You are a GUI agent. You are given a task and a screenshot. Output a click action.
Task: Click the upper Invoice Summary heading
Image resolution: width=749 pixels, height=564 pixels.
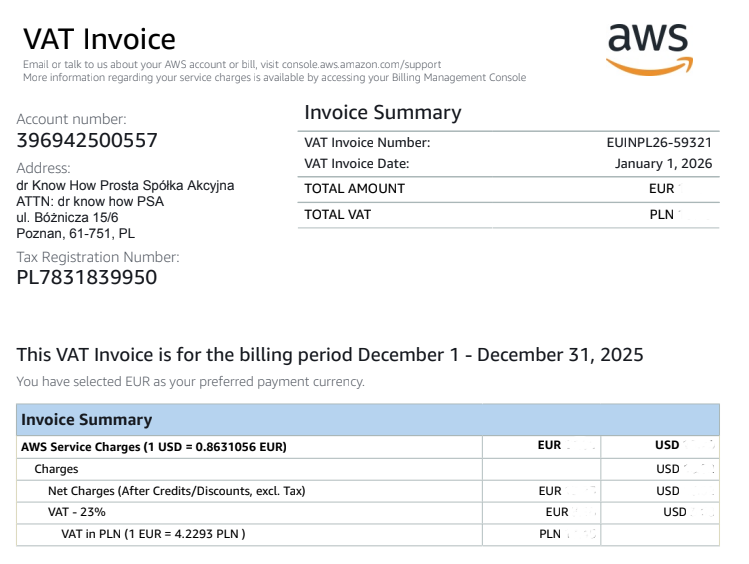(x=383, y=112)
